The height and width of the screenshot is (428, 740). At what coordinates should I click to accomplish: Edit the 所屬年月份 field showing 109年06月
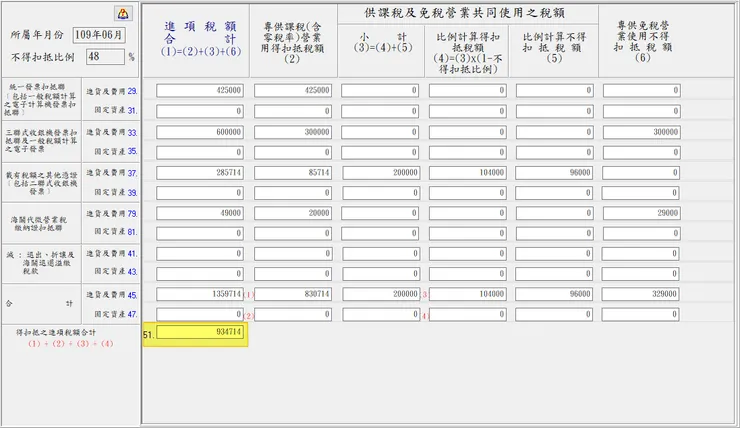99,35
